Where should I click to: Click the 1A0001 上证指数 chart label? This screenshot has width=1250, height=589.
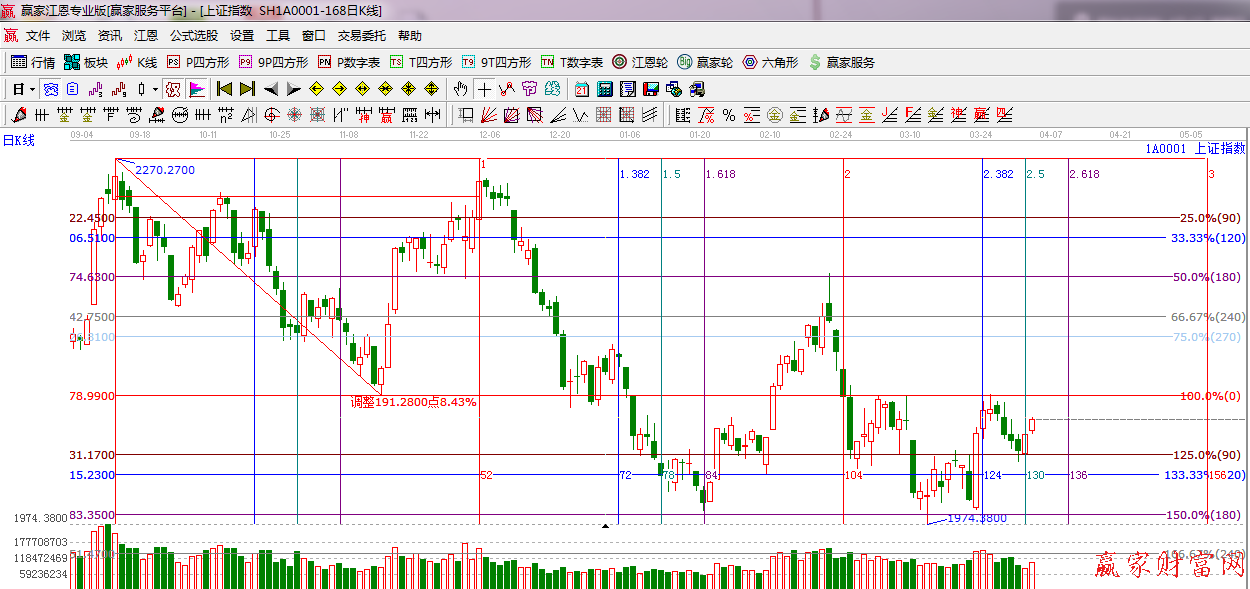tap(1195, 148)
